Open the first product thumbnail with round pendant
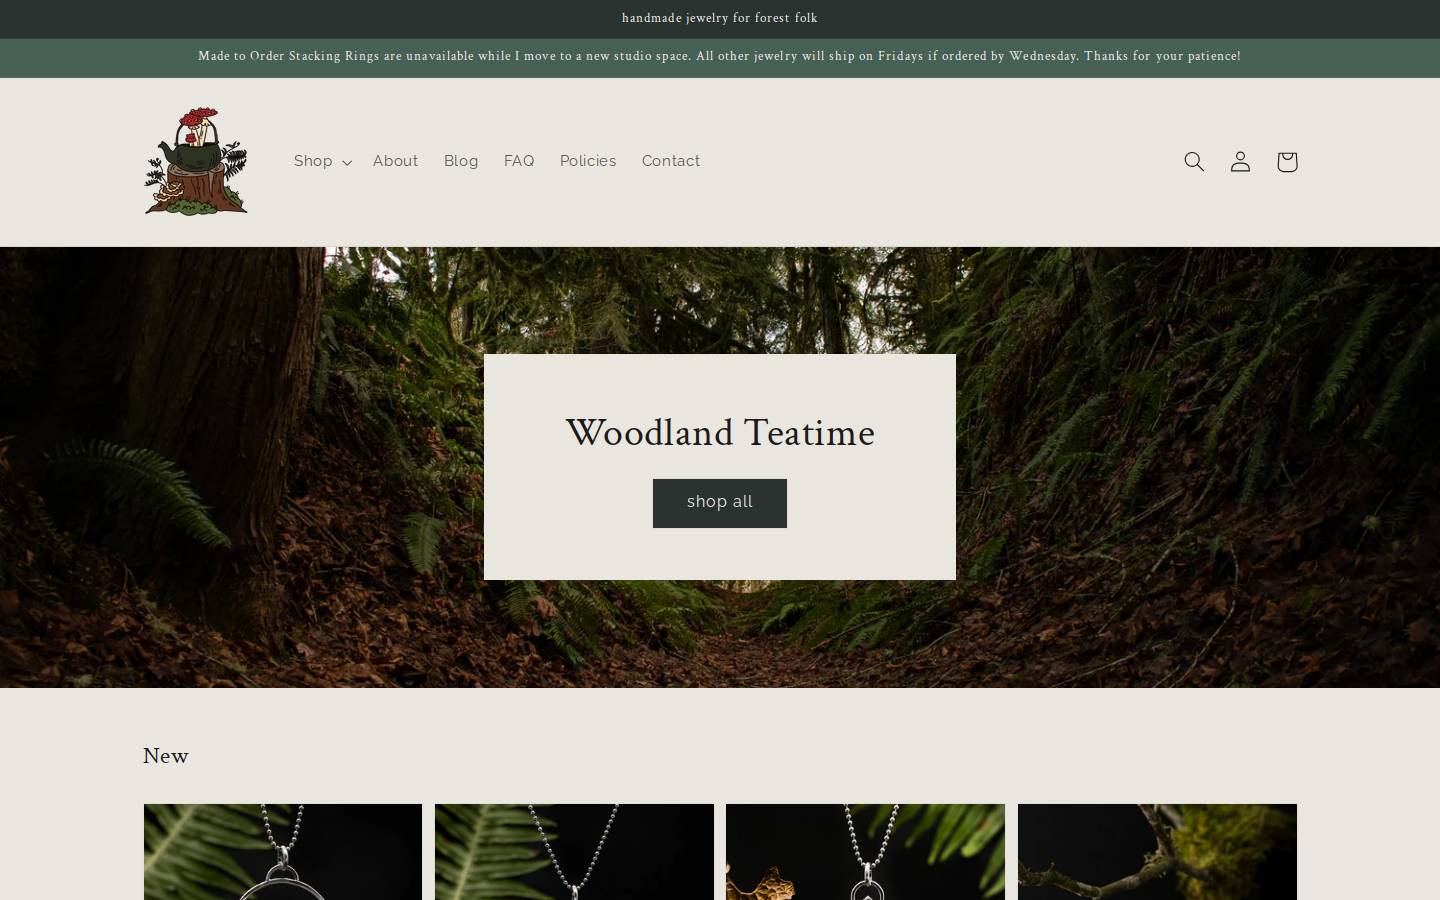Image resolution: width=1440 pixels, height=900 pixels. (283, 852)
